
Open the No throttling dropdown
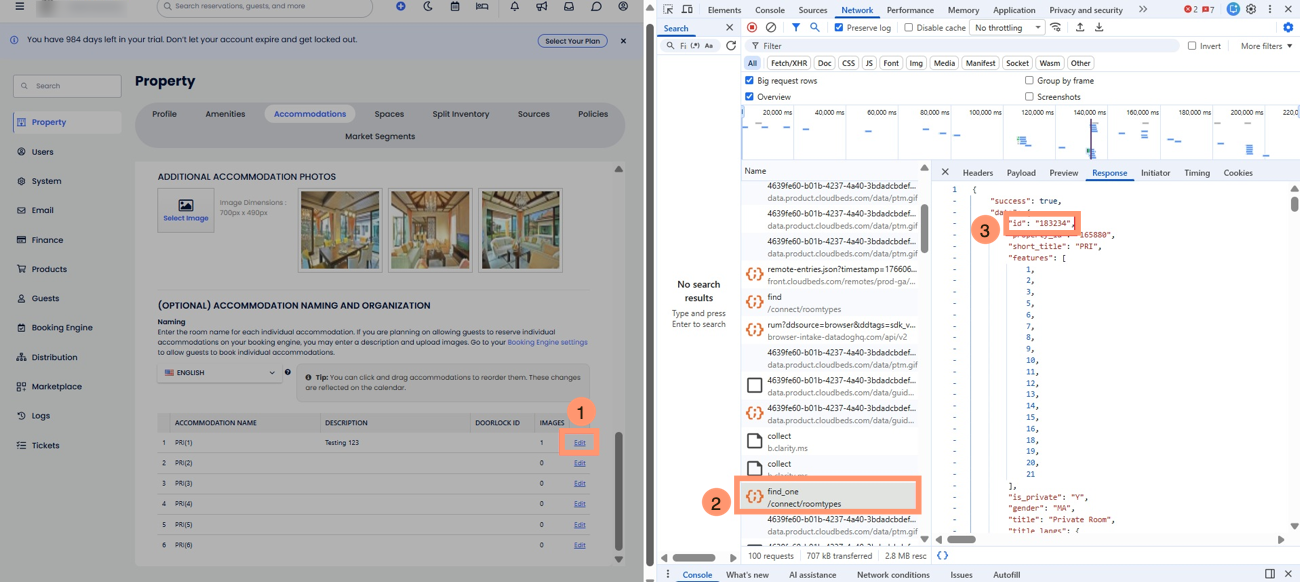click(1007, 28)
